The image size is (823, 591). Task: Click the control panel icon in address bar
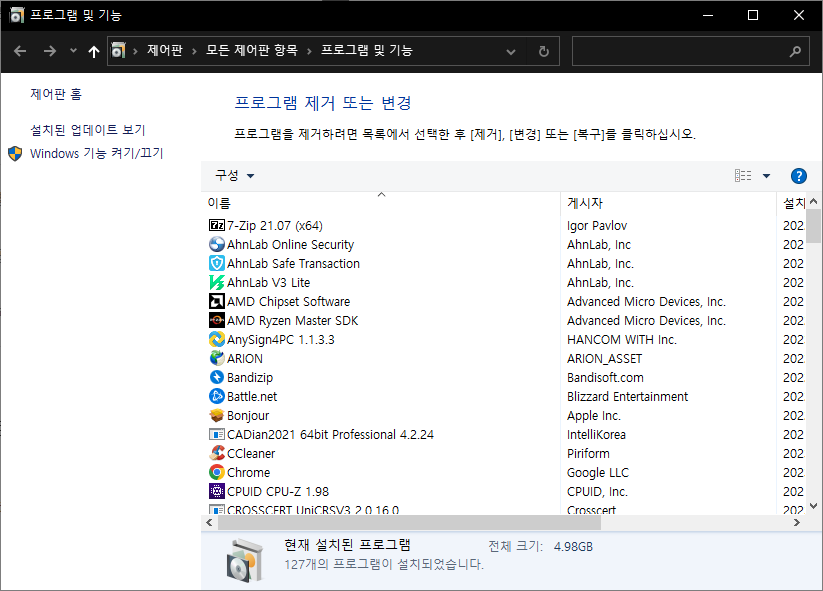(119, 50)
